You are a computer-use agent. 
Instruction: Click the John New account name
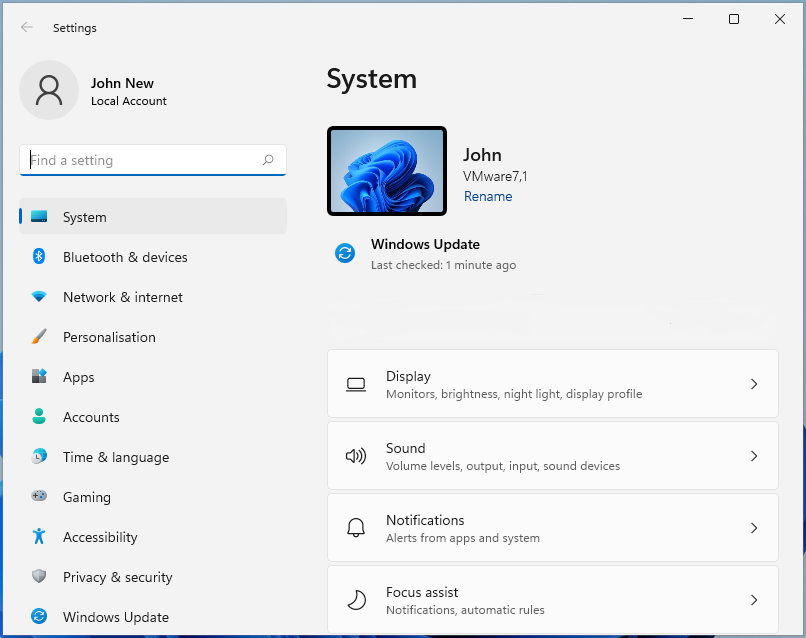coord(122,83)
